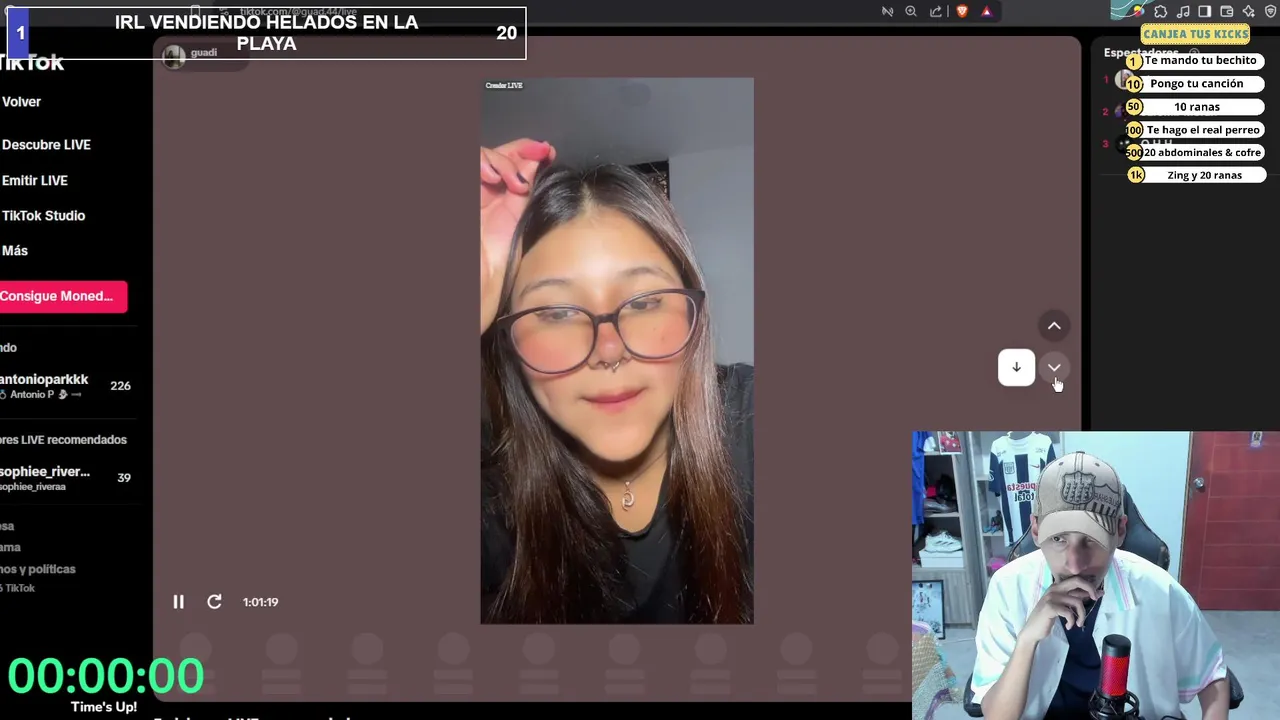Reload the LIVE stream with refresh icon

point(214,602)
